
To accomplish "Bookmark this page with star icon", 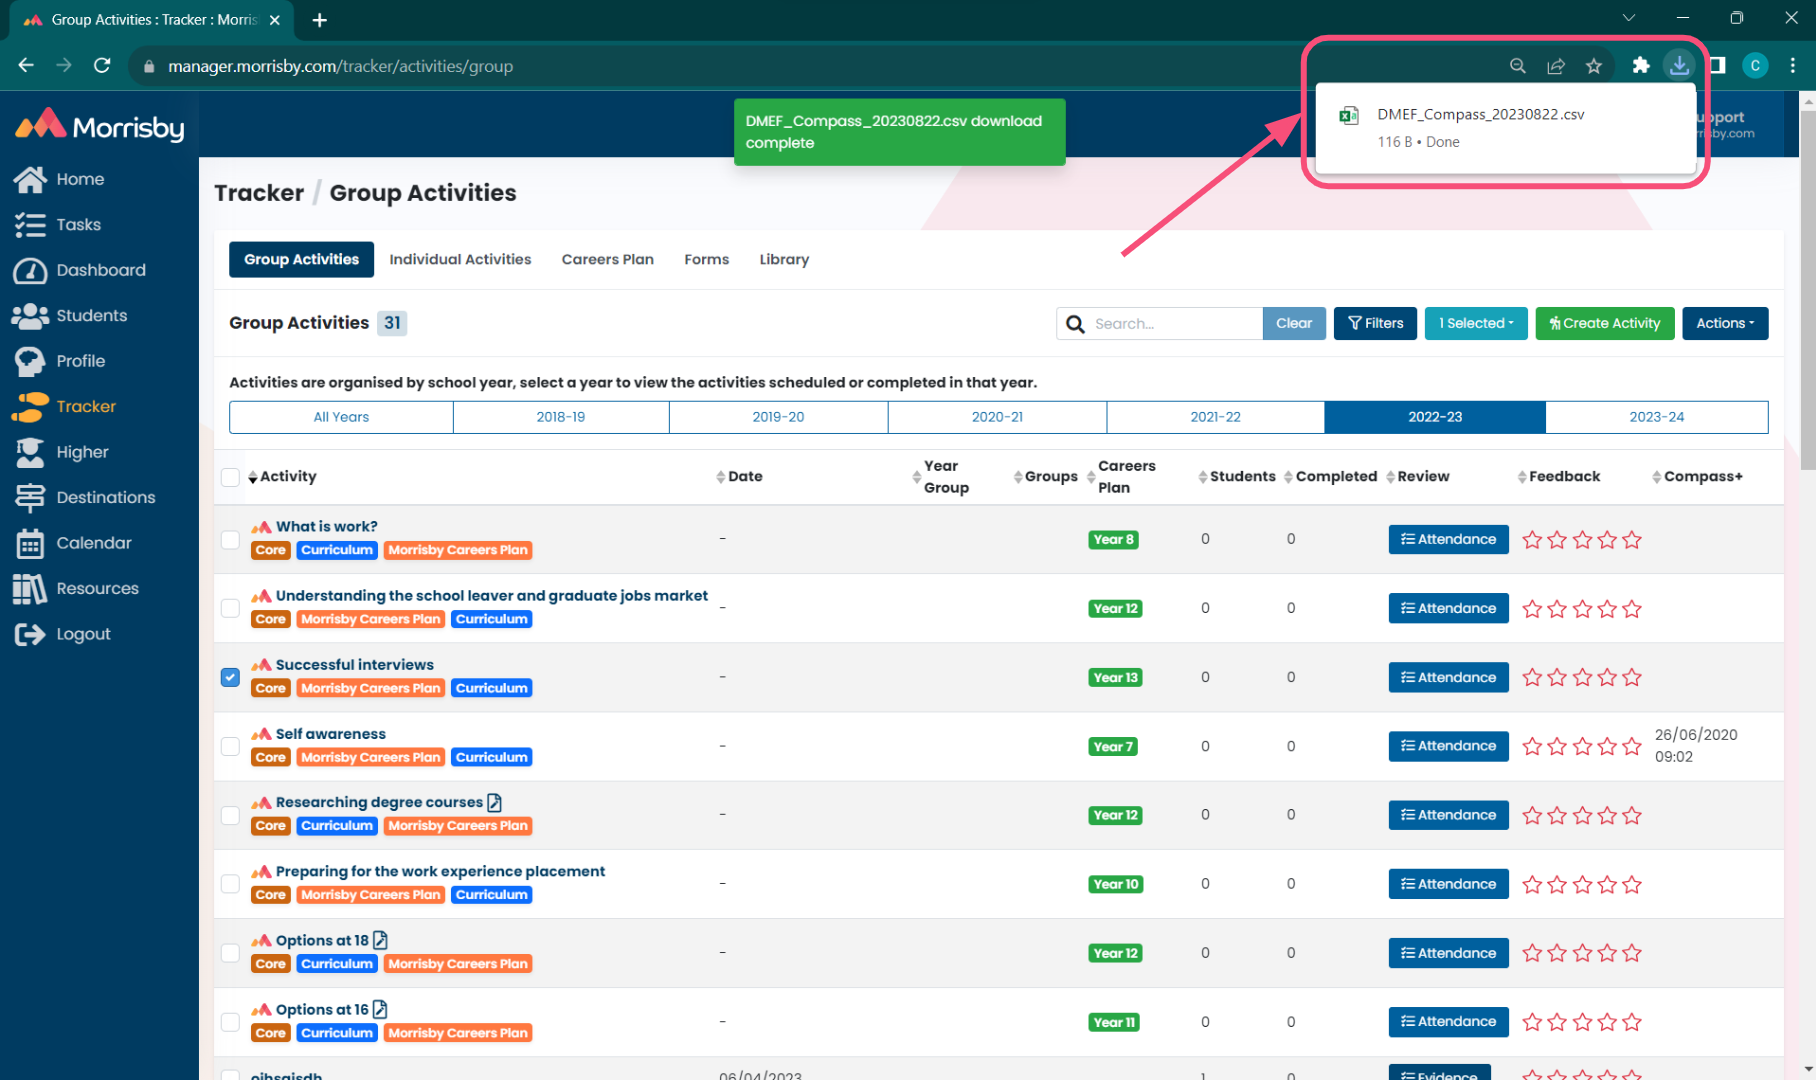I will click(1594, 66).
